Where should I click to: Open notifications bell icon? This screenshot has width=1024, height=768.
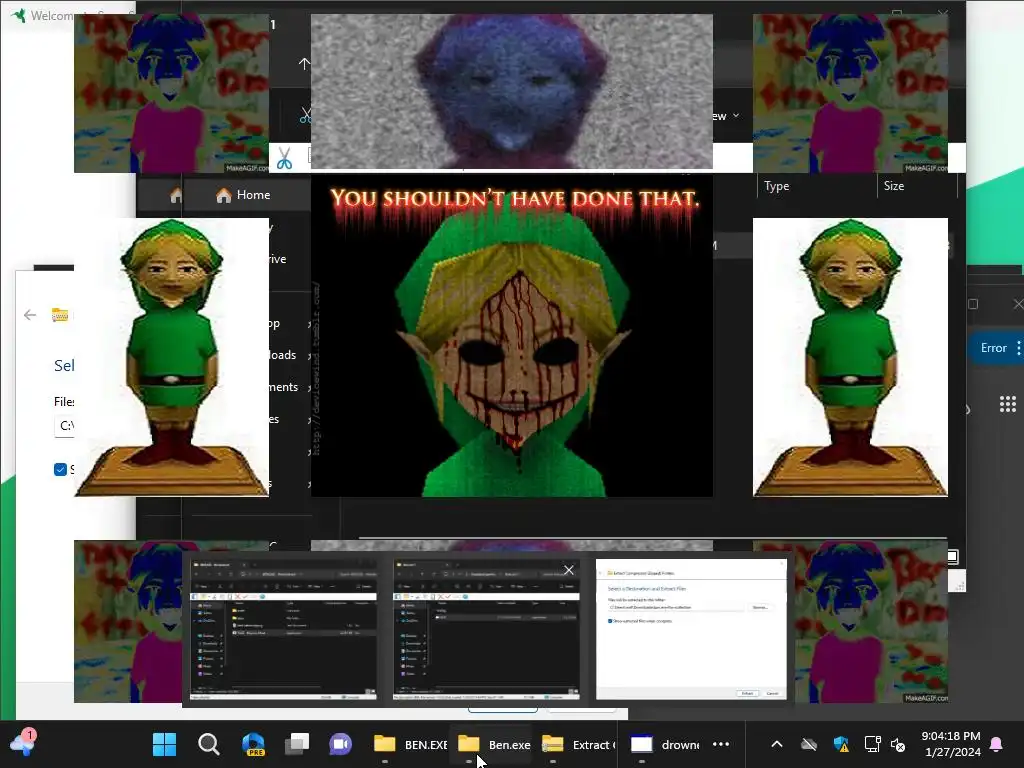click(x=997, y=744)
